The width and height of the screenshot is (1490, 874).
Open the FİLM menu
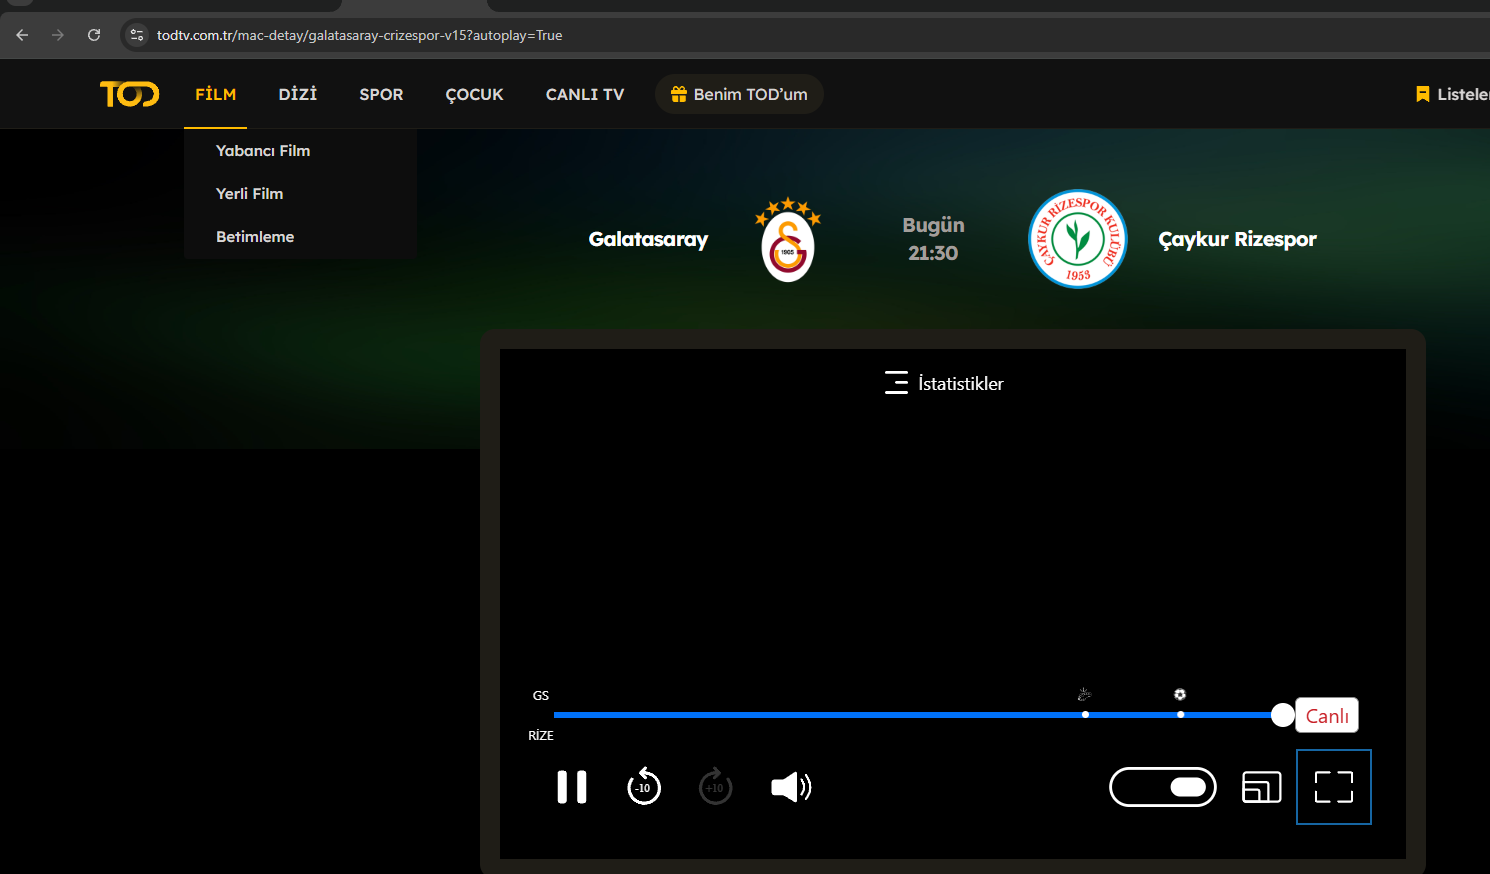[216, 94]
